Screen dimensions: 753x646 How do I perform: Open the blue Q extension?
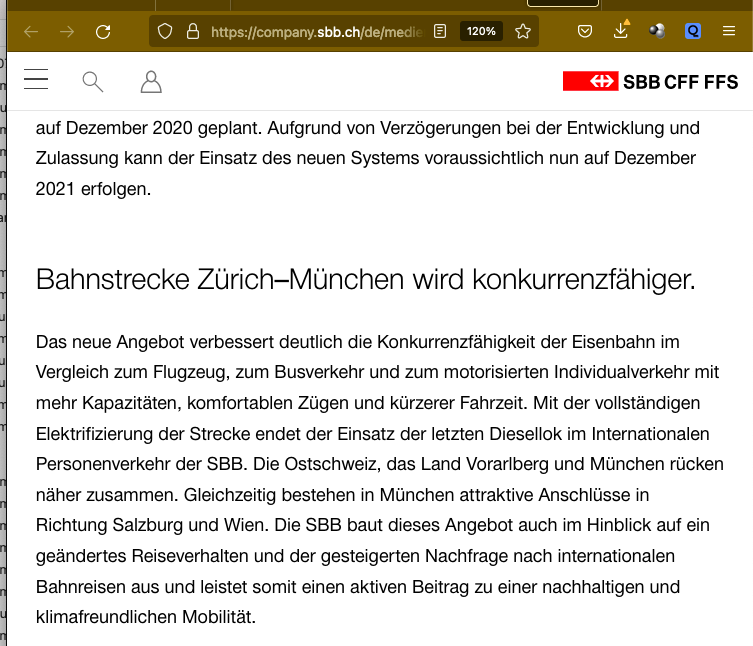pos(692,31)
